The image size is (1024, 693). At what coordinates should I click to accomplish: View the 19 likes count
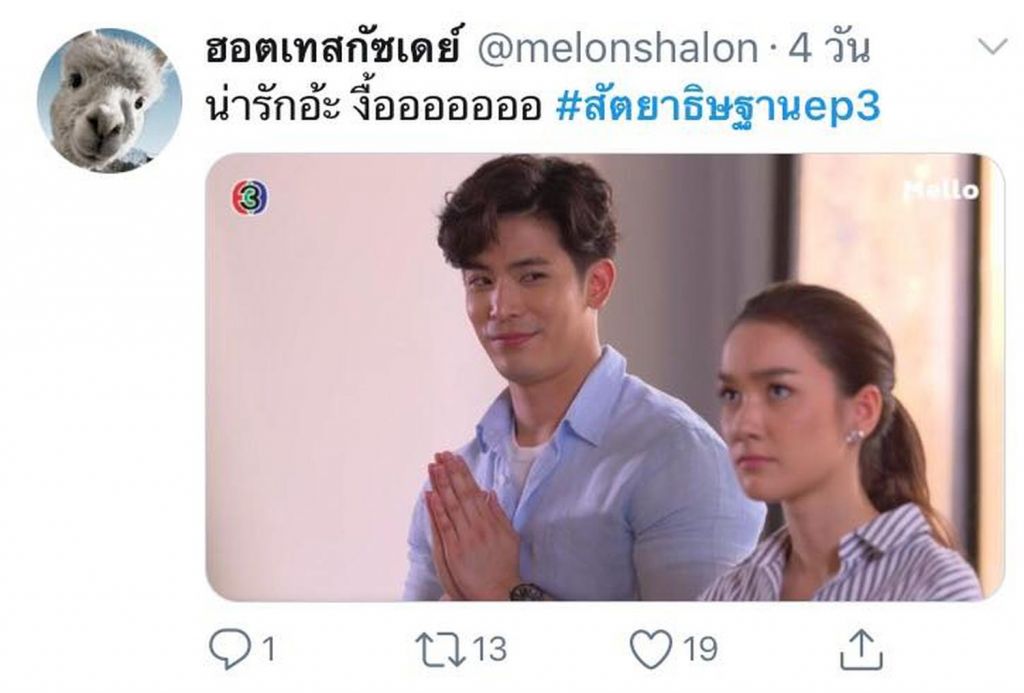(700, 649)
